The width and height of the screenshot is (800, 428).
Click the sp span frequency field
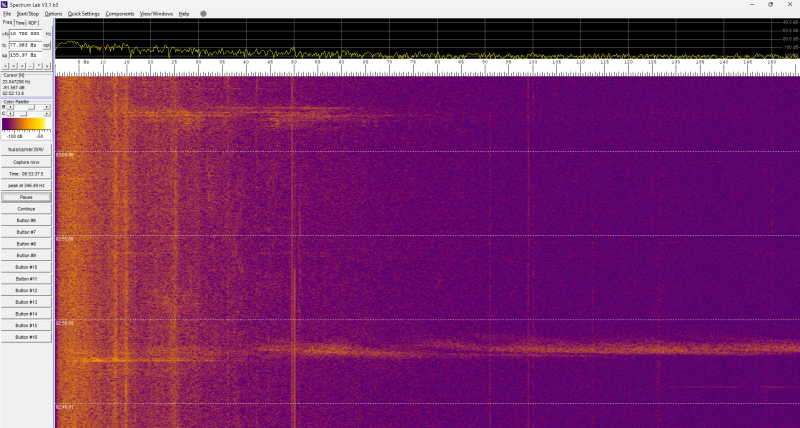[26, 55]
